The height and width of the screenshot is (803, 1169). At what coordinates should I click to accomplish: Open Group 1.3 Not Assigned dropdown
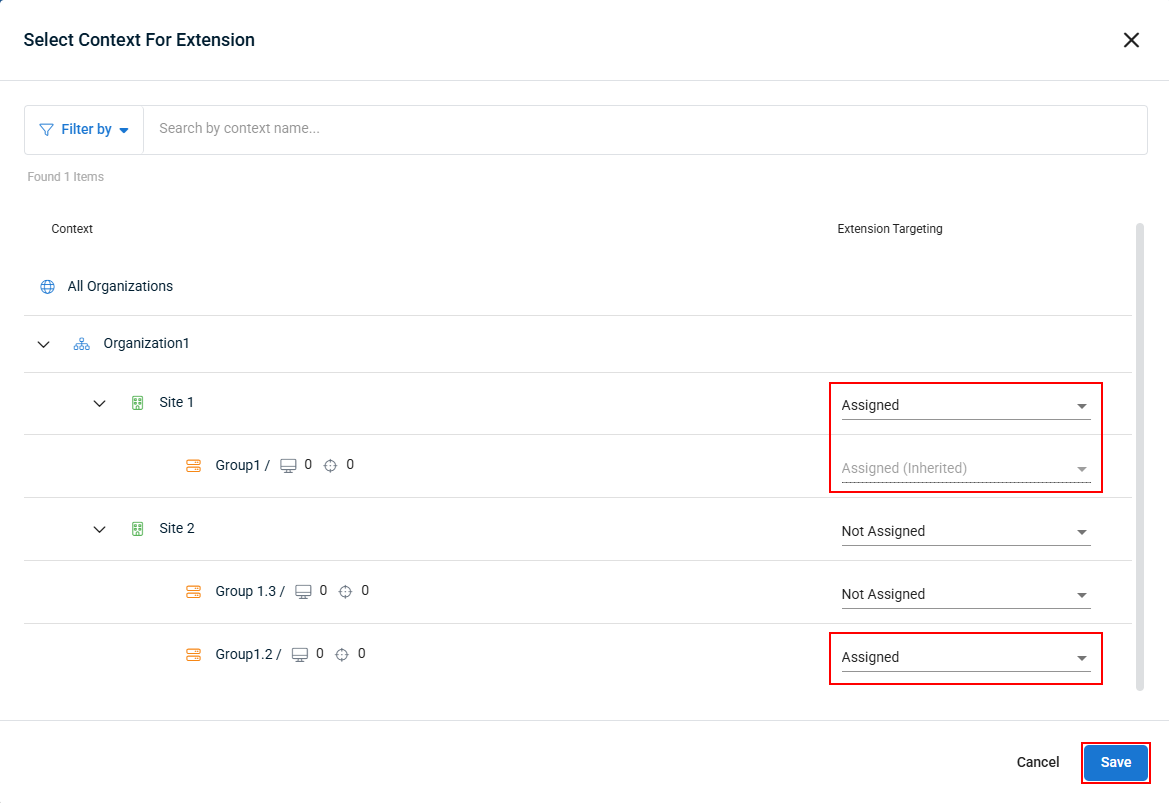click(965, 594)
